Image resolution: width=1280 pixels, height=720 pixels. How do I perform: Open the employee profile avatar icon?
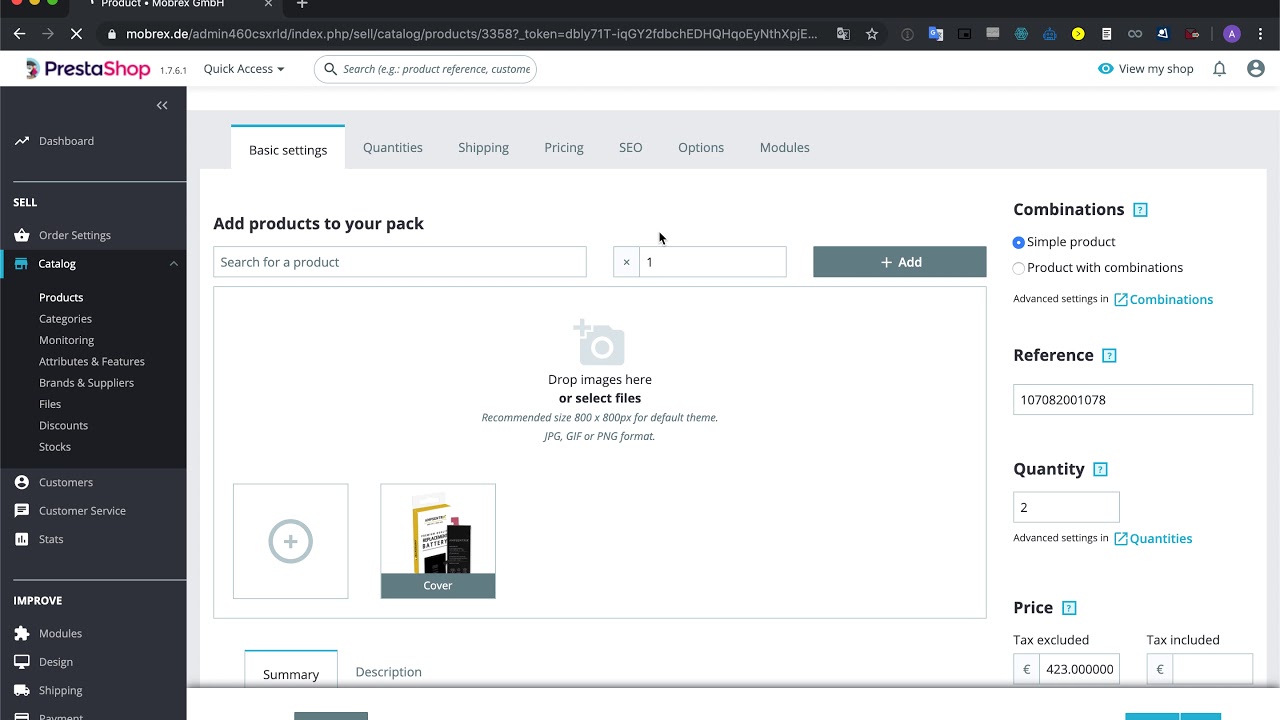(1256, 69)
